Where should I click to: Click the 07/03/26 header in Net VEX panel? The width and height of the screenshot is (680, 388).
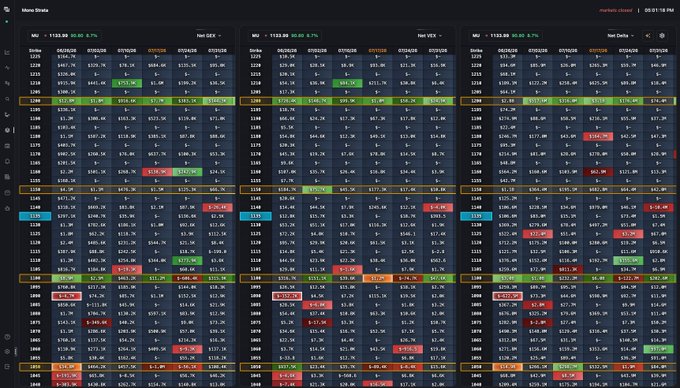(x=317, y=51)
